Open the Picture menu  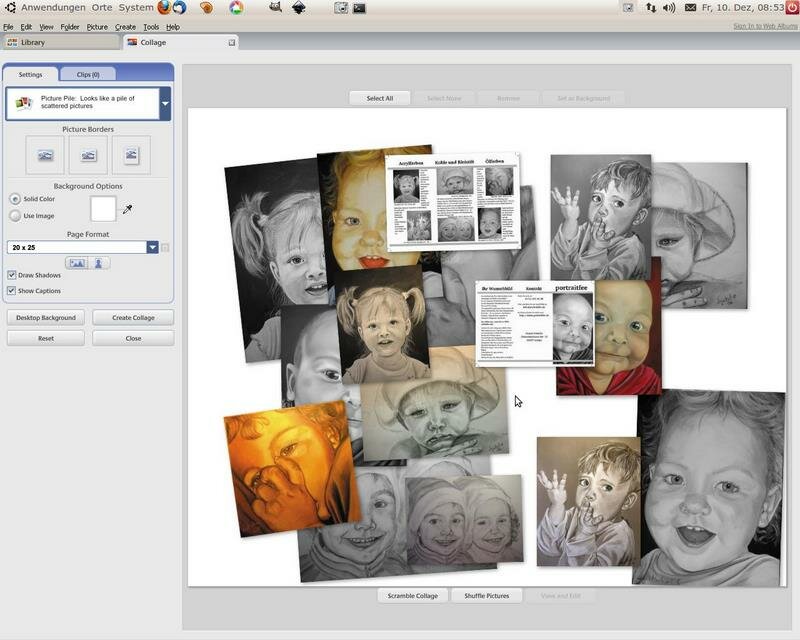(97, 27)
